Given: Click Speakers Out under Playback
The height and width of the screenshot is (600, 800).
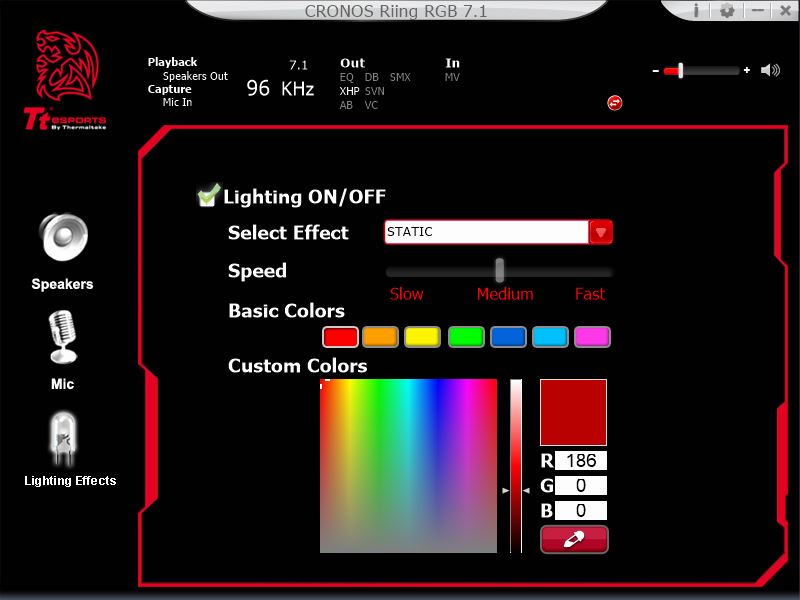Looking at the screenshot, I should click(195, 76).
